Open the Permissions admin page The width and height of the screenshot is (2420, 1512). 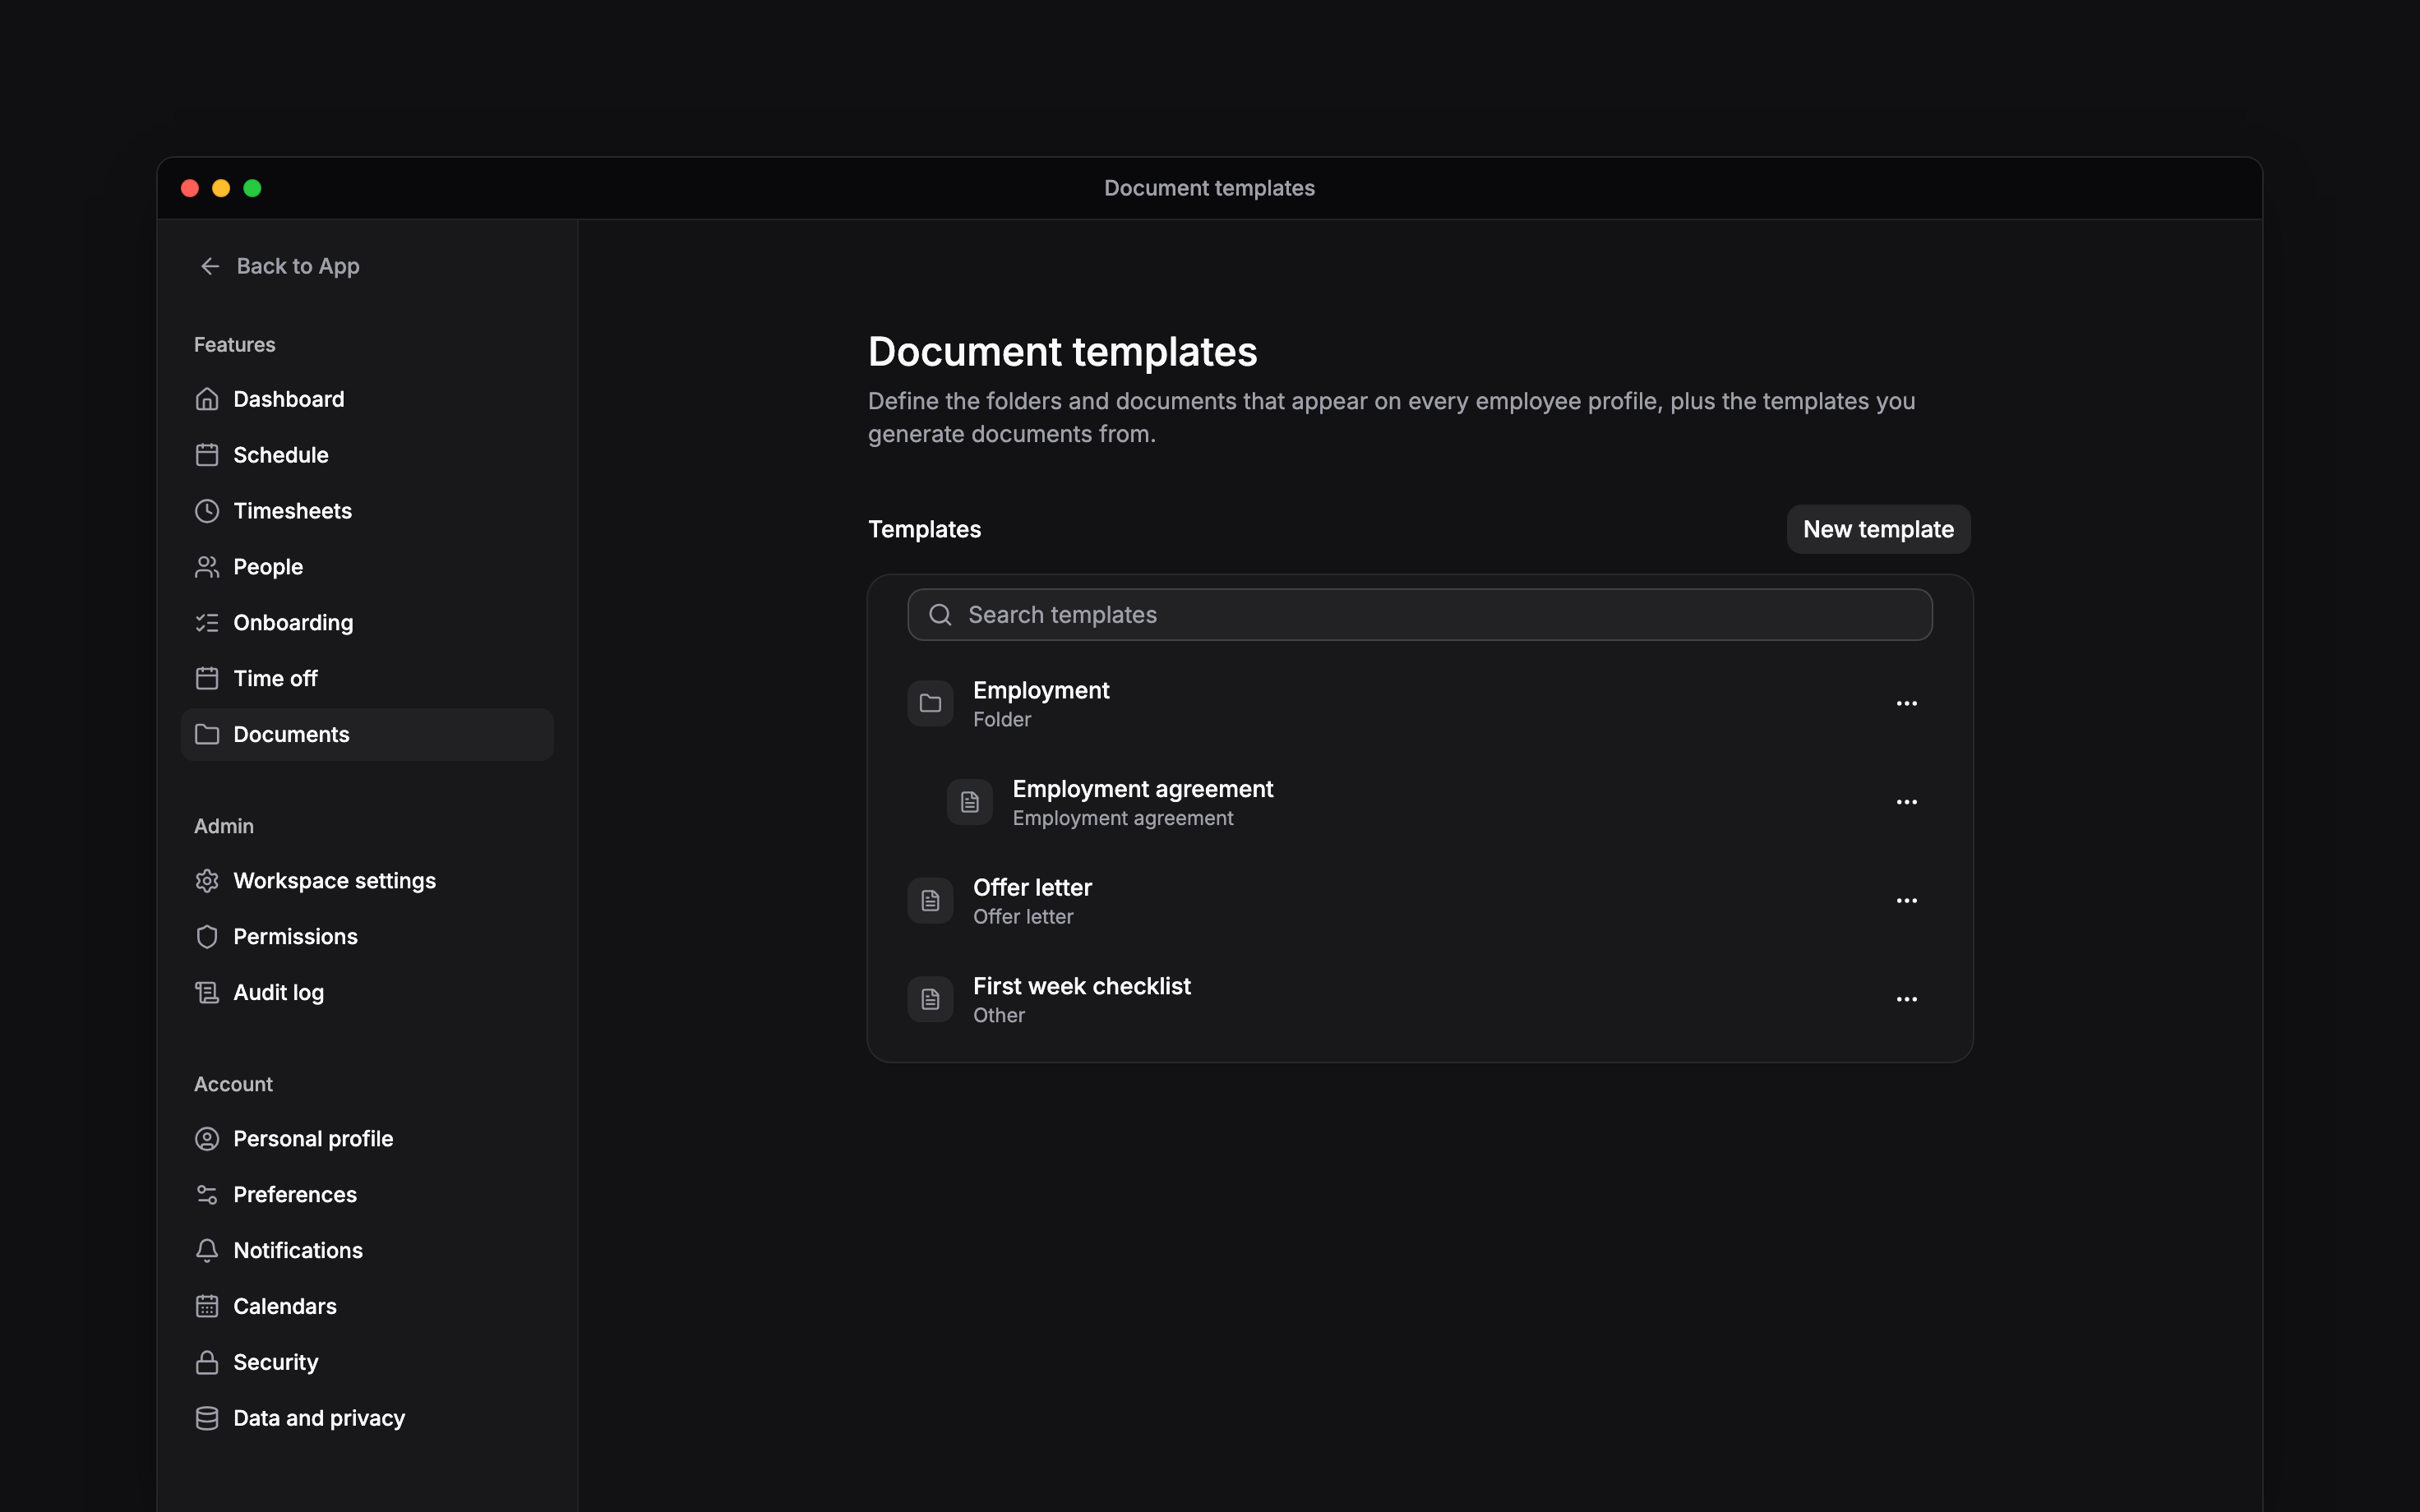tap(367, 937)
